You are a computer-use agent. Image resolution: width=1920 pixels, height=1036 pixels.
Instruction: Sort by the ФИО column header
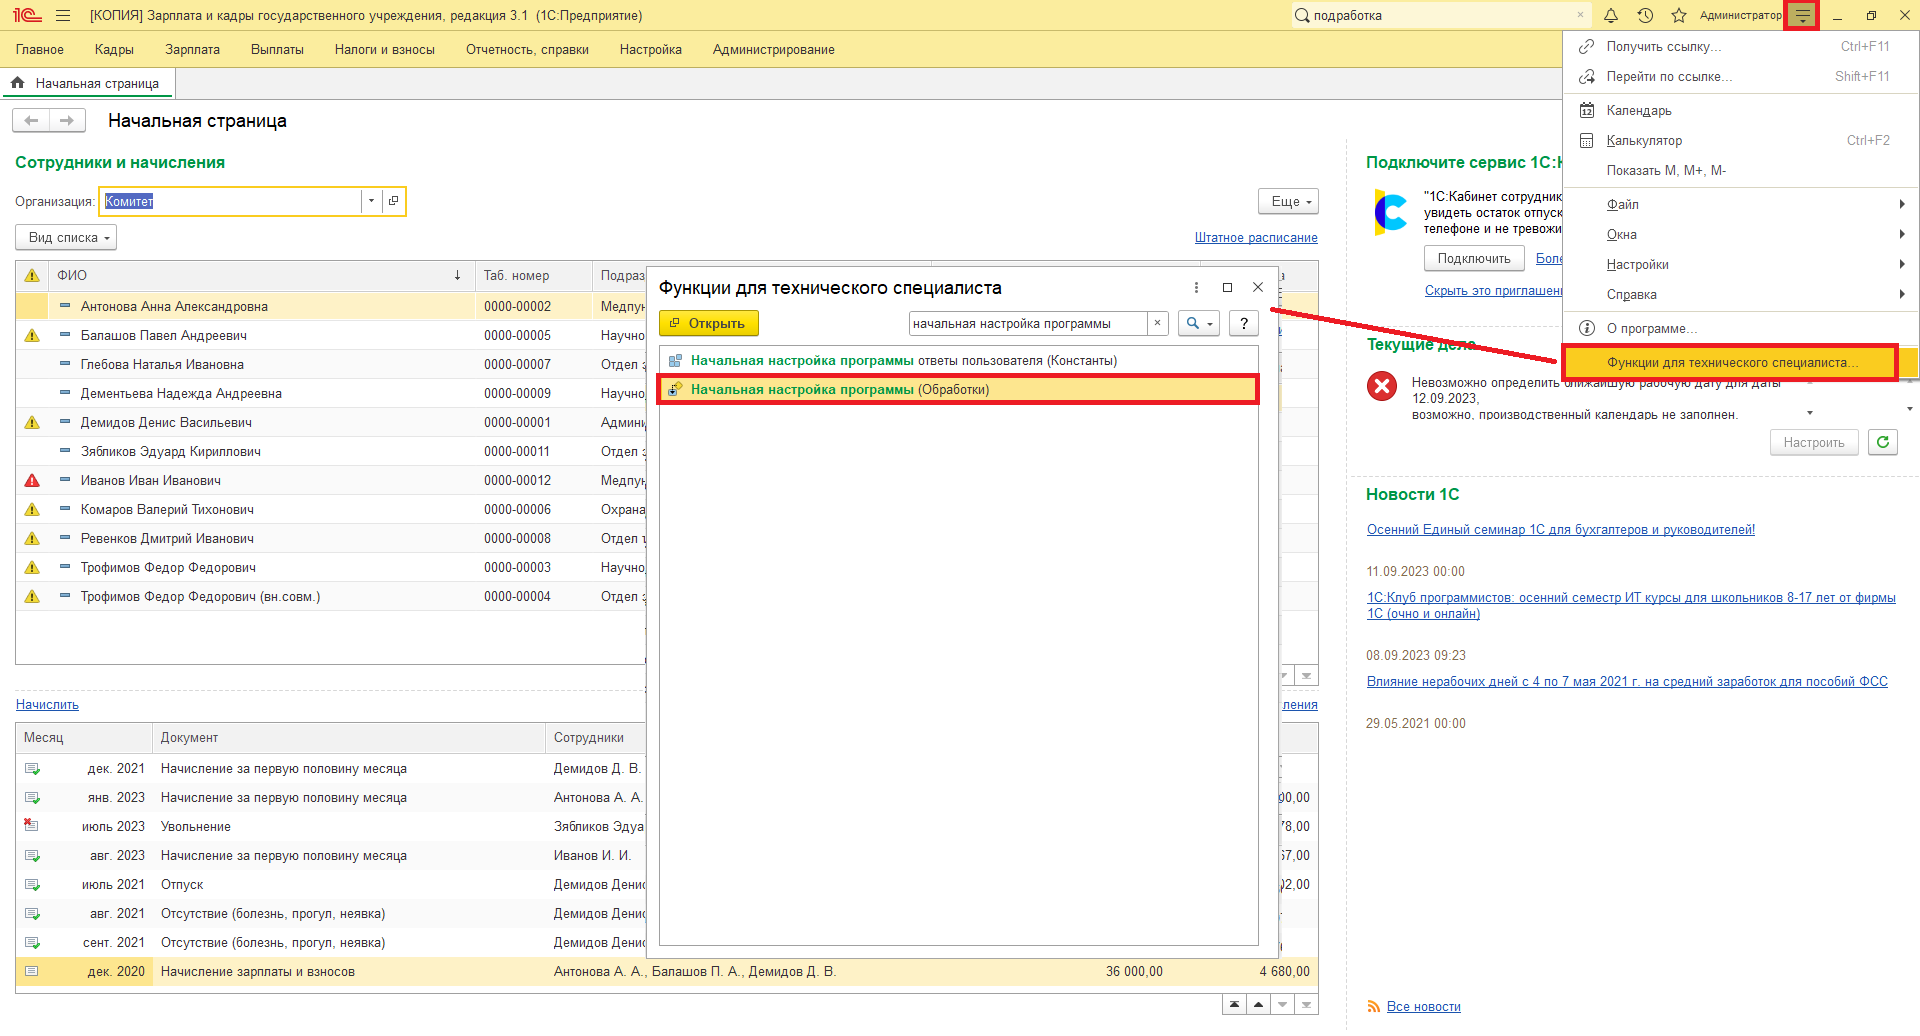tap(262, 275)
